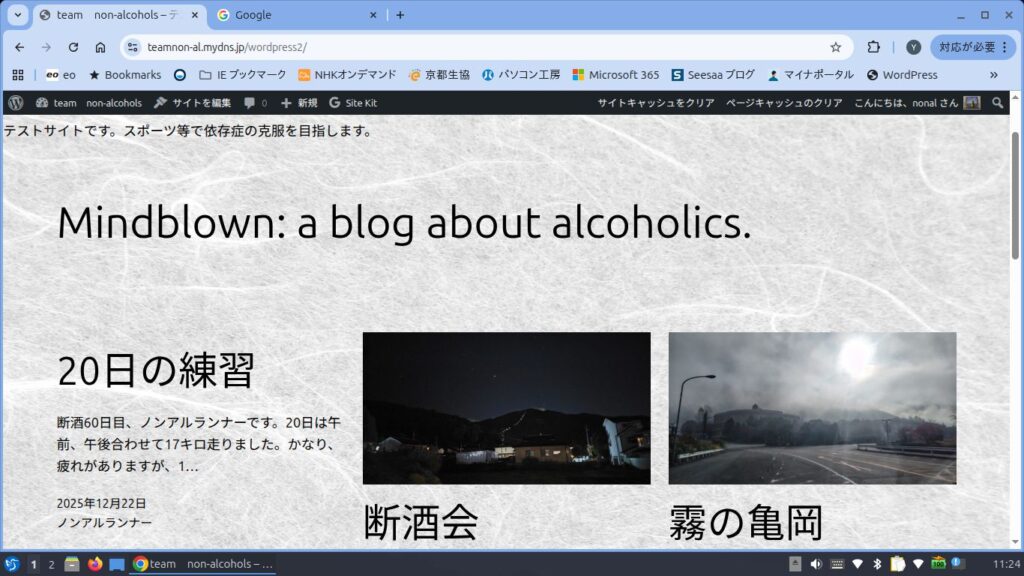Show more bookmarks with the chevron
Screen dimensions: 1024x576
993,75
